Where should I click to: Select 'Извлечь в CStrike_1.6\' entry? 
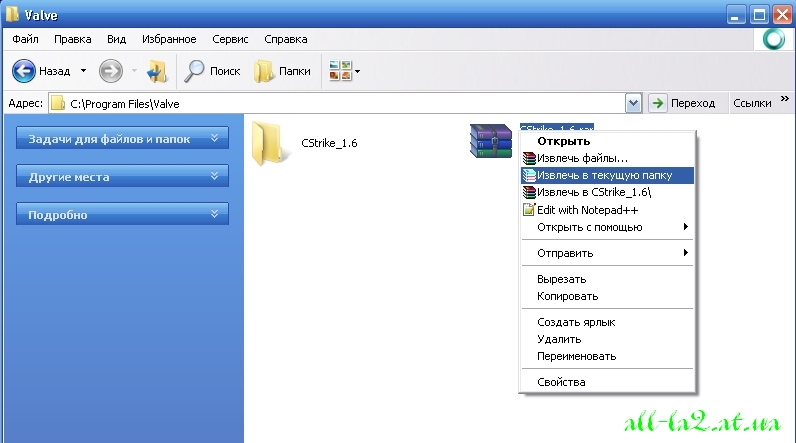607,192
